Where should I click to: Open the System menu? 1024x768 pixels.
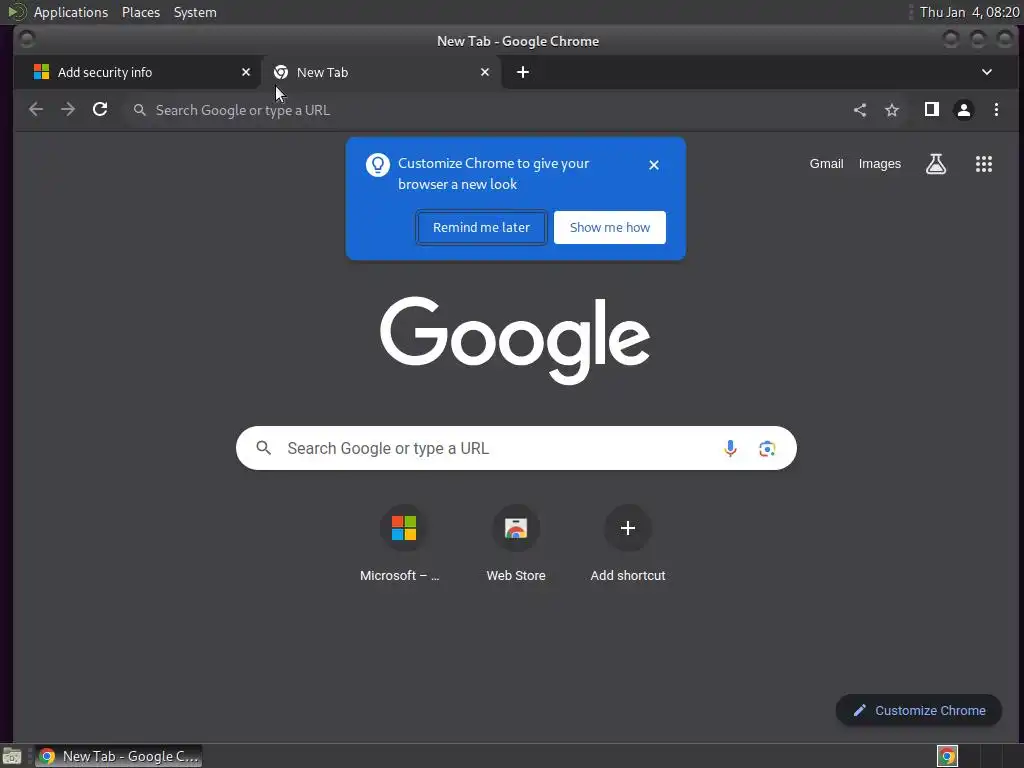(x=195, y=12)
